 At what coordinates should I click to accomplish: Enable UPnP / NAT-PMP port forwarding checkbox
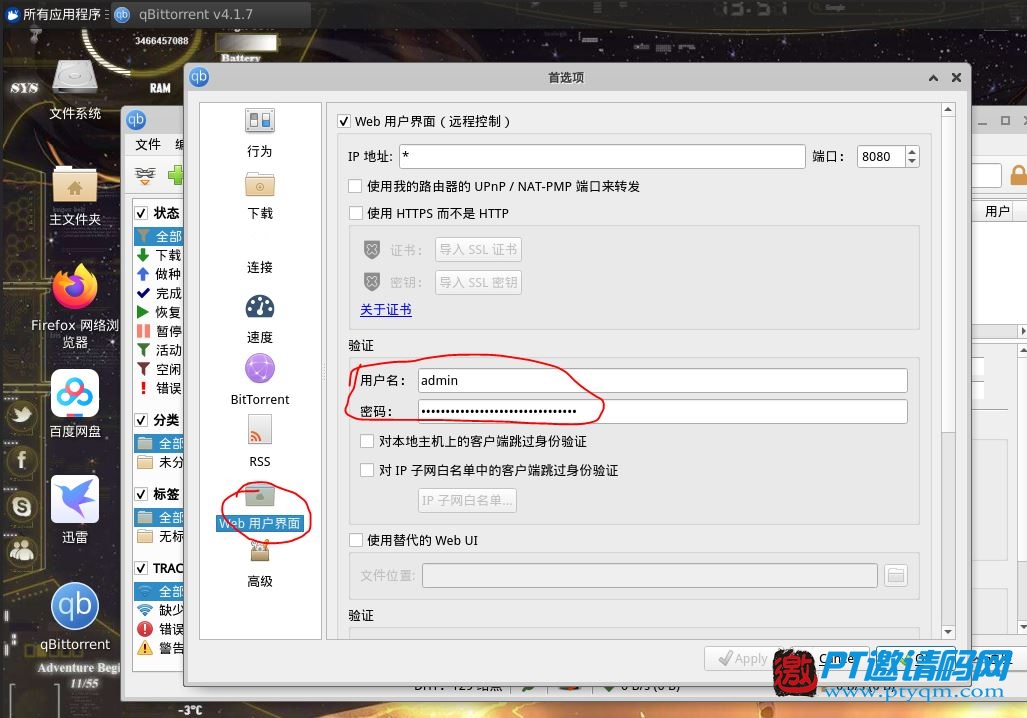tap(355, 186)
